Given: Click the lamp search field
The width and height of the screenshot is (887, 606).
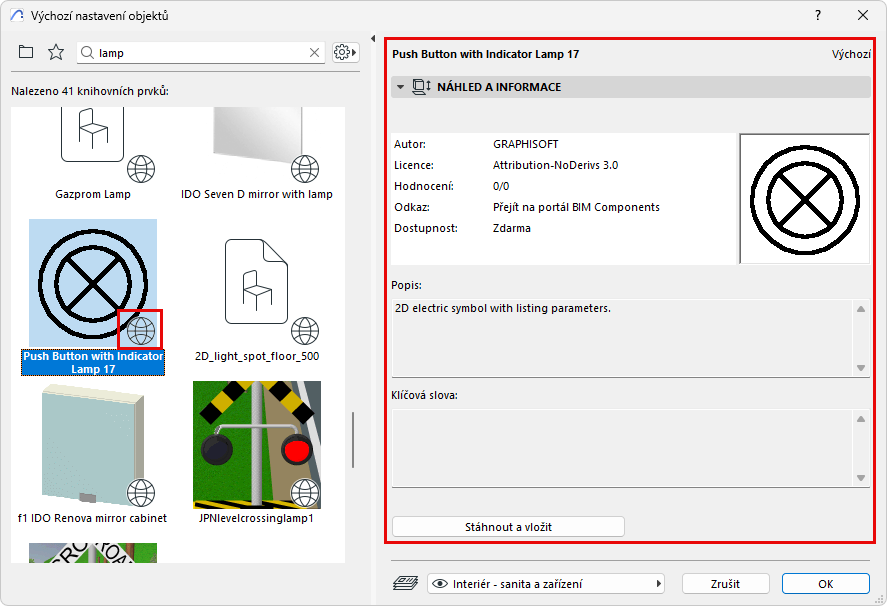Looking at the screenshot, I should (201, 53).
